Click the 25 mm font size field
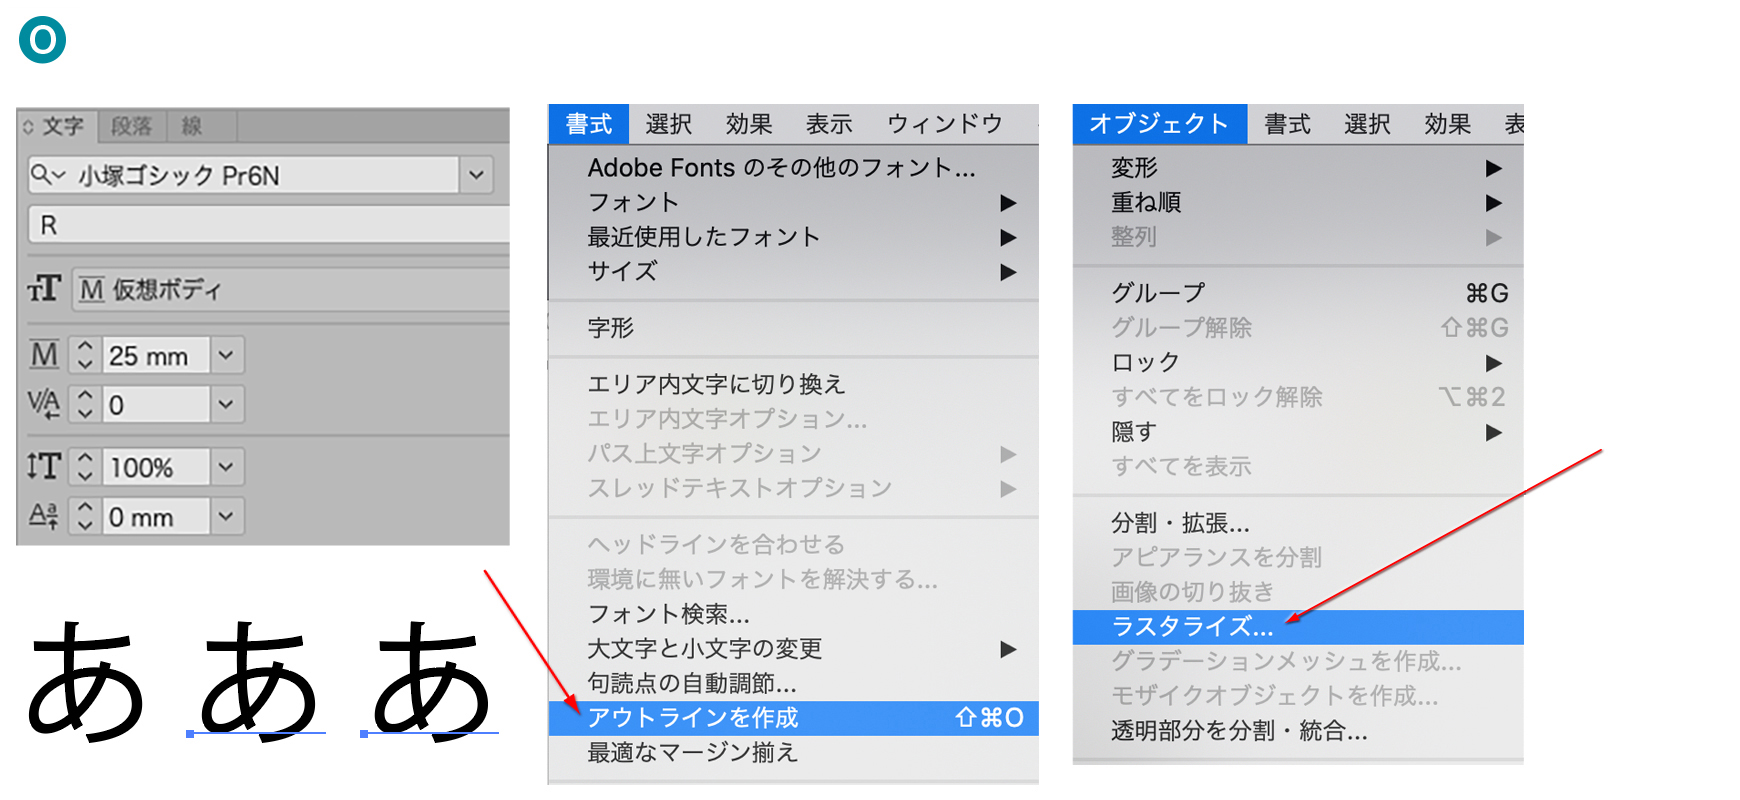Image resolution: width=1740 pixels, height=800 pixels. [x=155, y=355]
